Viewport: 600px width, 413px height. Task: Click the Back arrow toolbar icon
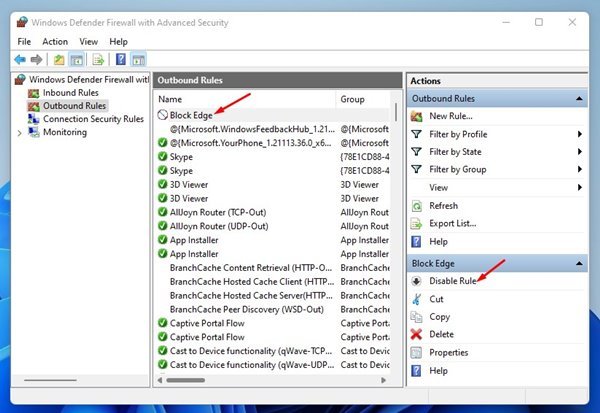click(x=20, y=60)
